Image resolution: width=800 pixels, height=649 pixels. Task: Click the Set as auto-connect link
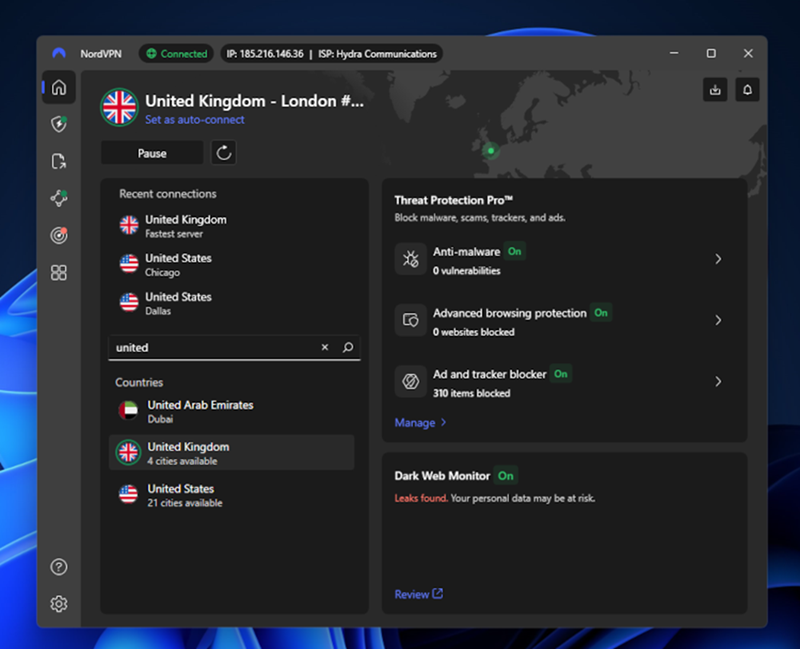[x=194, y=120]
